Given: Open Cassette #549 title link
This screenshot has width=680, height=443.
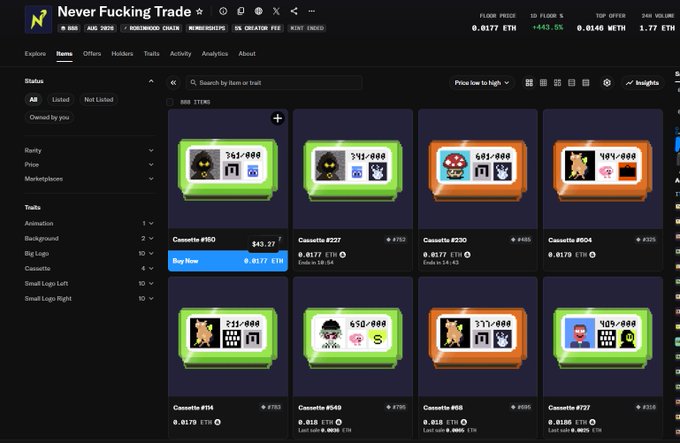Looking at the screenshot, I should tap(320, 408).
